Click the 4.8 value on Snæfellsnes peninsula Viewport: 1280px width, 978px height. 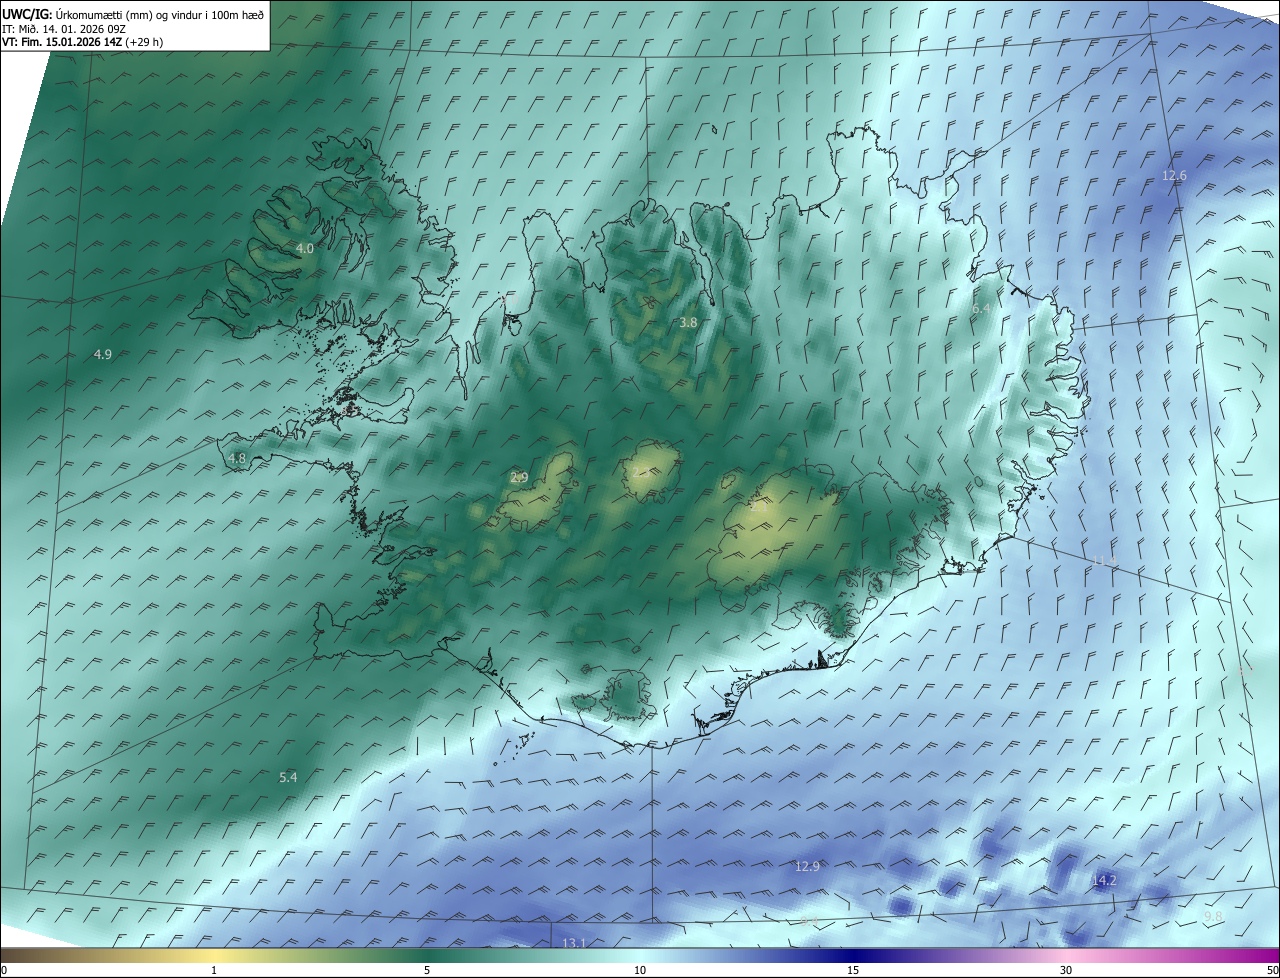[x=237, y=458]
